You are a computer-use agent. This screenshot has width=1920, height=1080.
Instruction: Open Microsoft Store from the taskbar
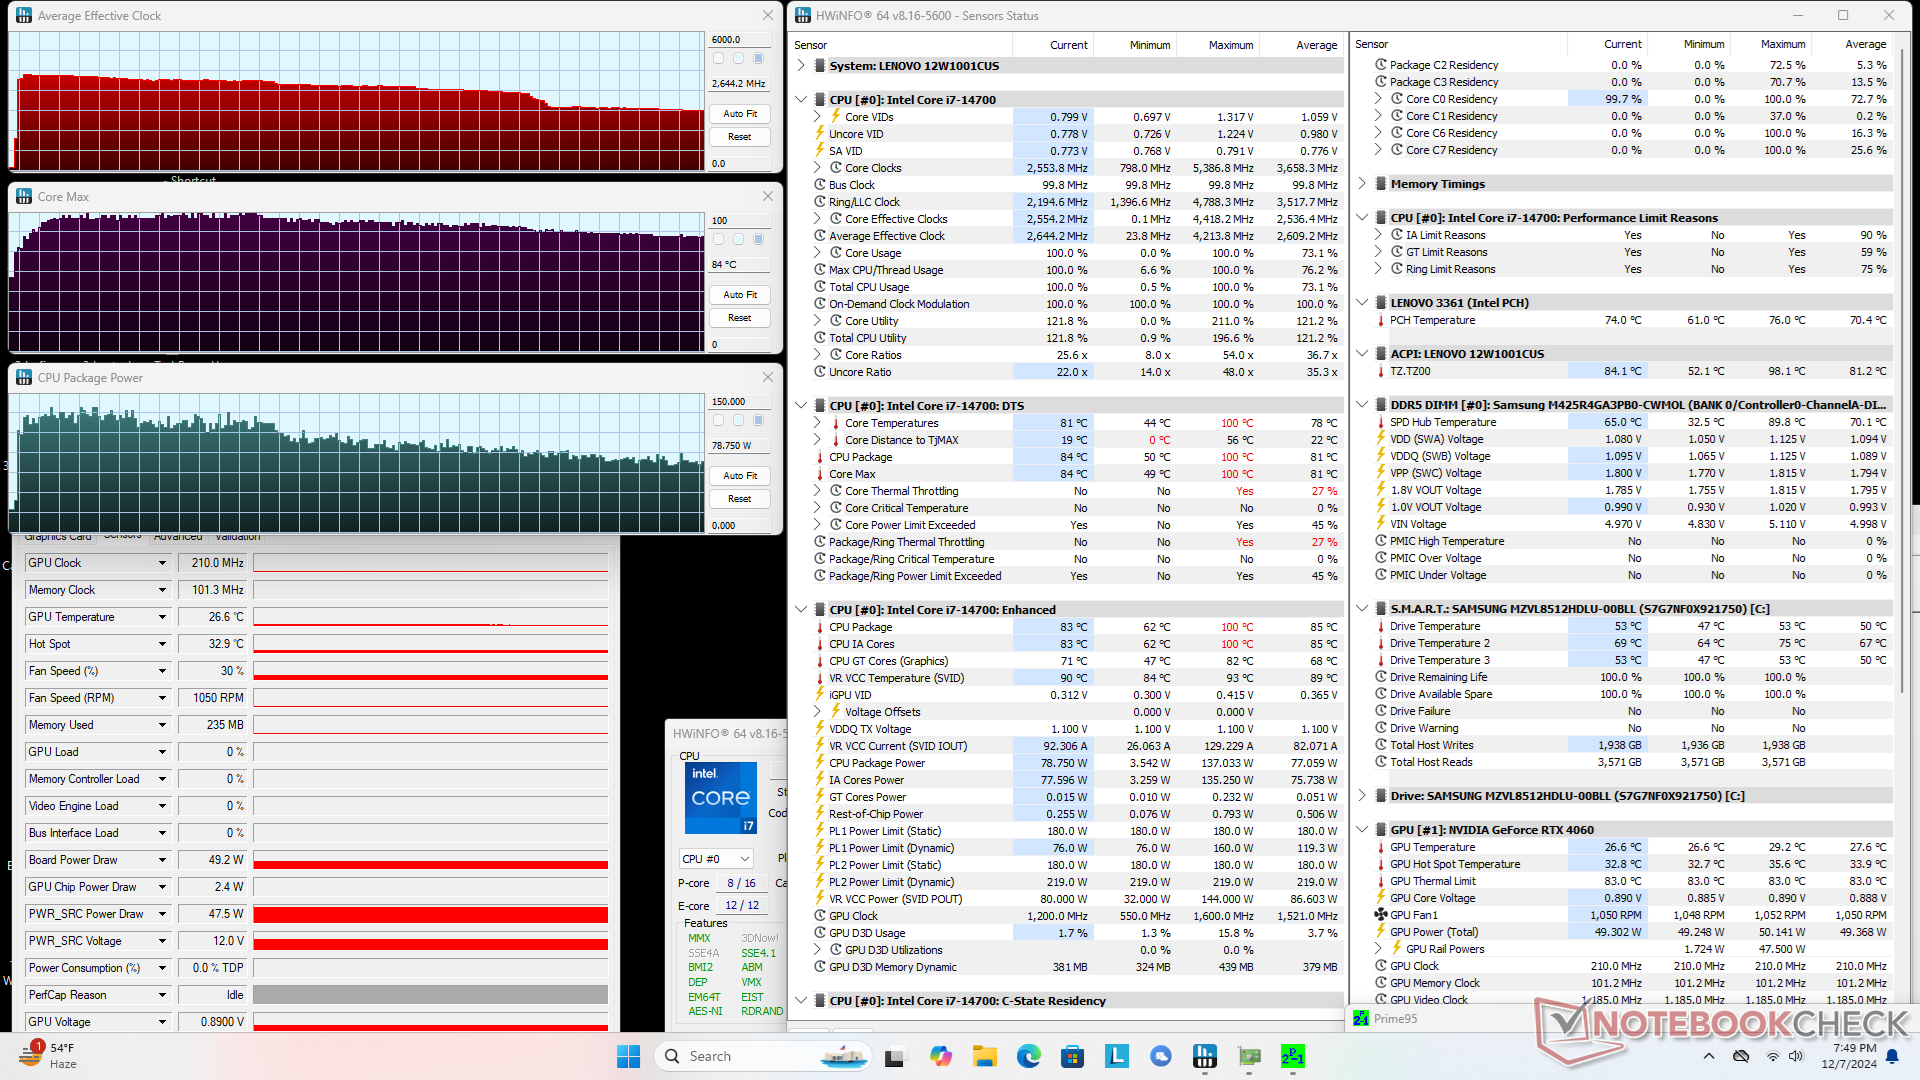[x=1072, y=1056]
